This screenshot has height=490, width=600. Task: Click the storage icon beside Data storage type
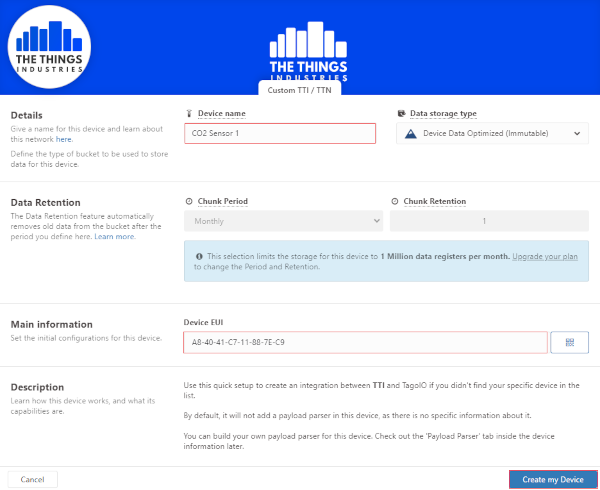[x=401, y=113]
